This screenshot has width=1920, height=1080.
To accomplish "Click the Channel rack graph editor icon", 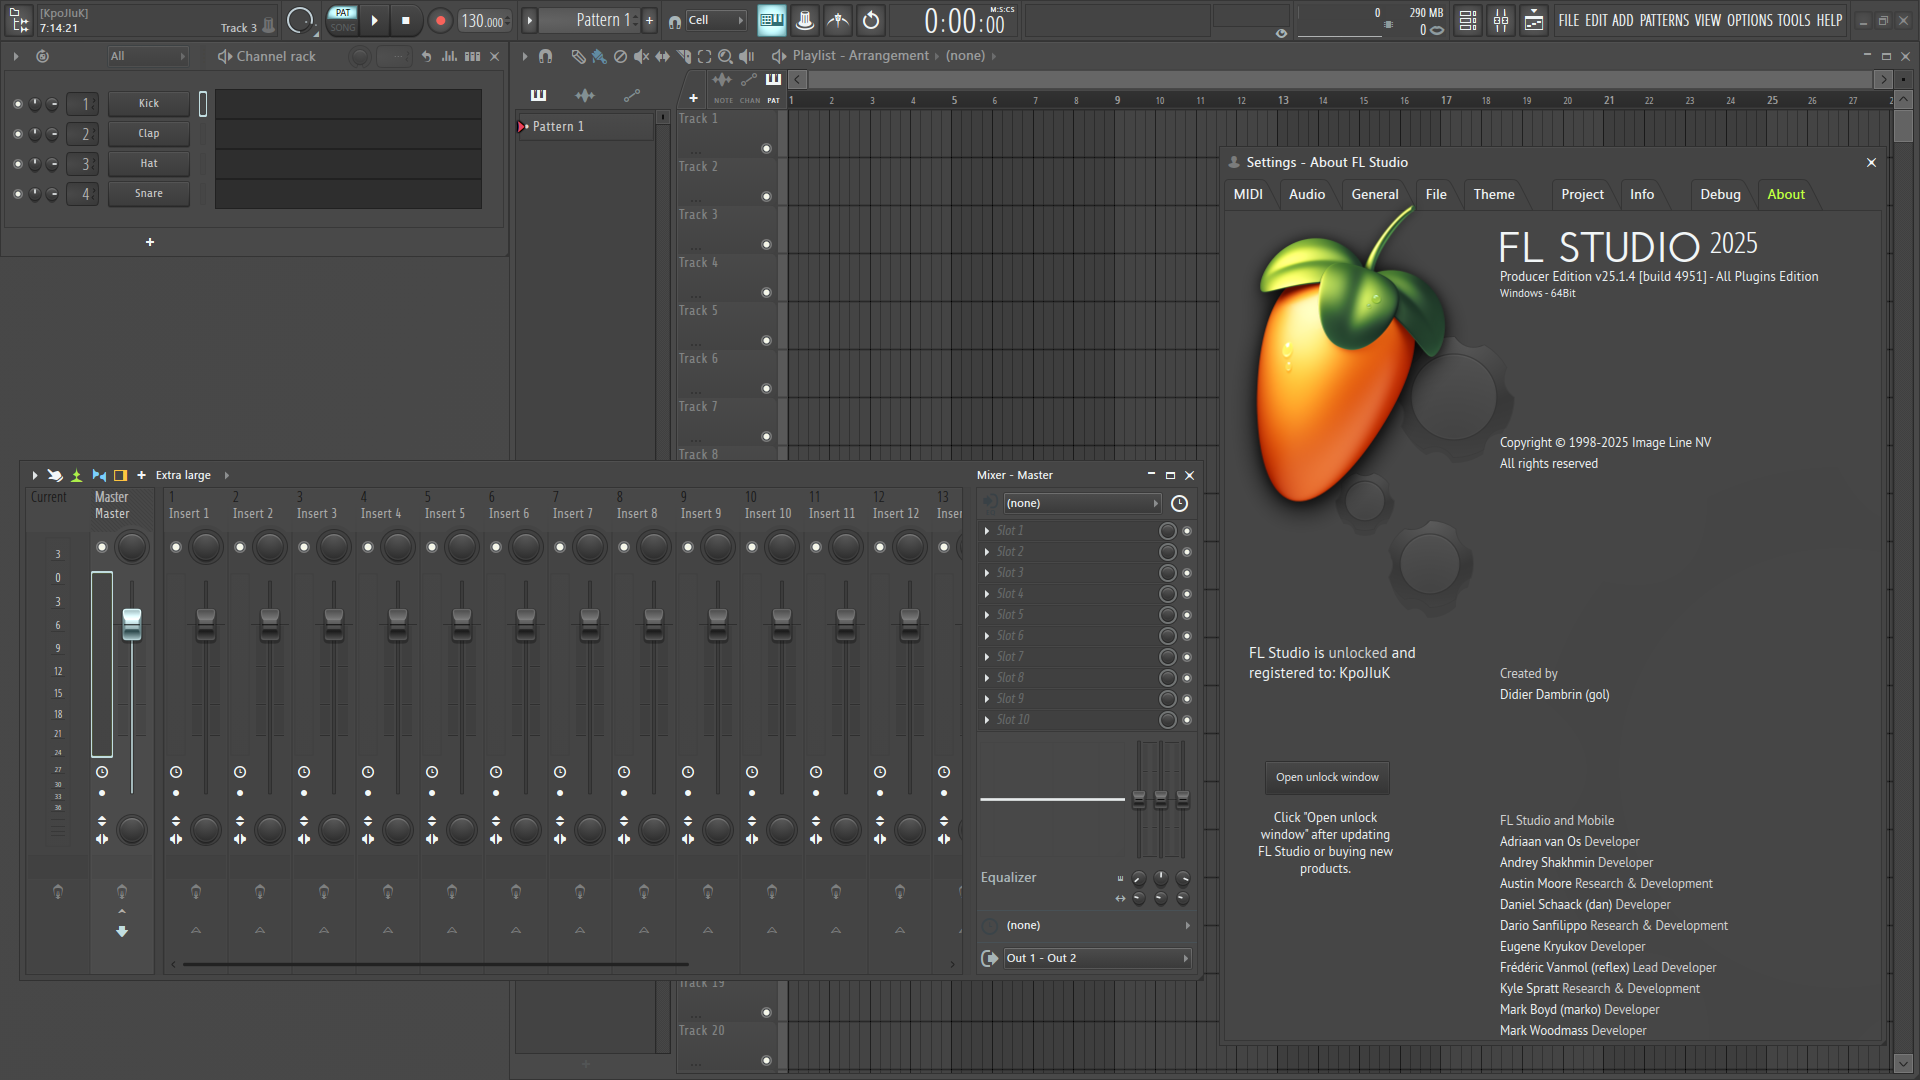I will point(450,56).
